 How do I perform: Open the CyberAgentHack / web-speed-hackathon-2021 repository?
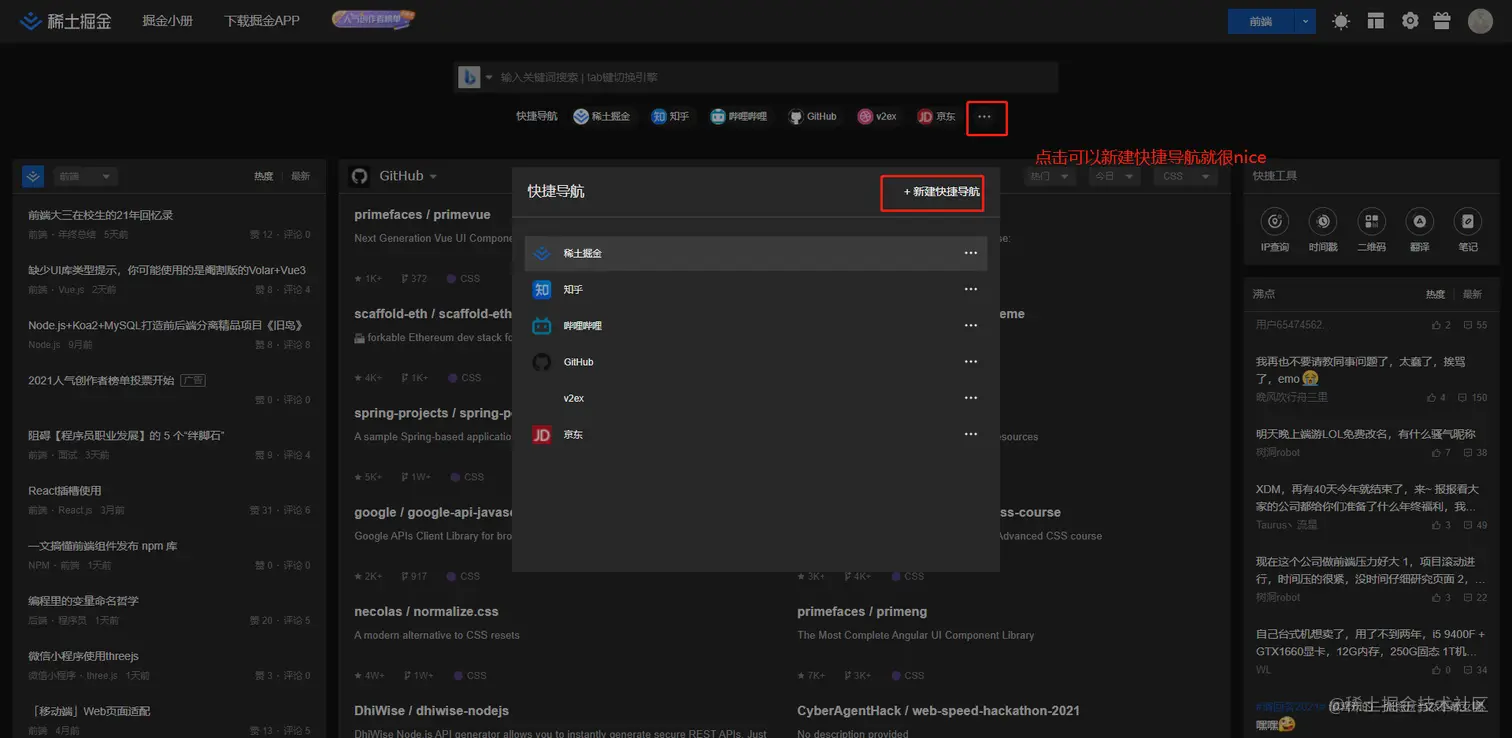click(938, 710)
